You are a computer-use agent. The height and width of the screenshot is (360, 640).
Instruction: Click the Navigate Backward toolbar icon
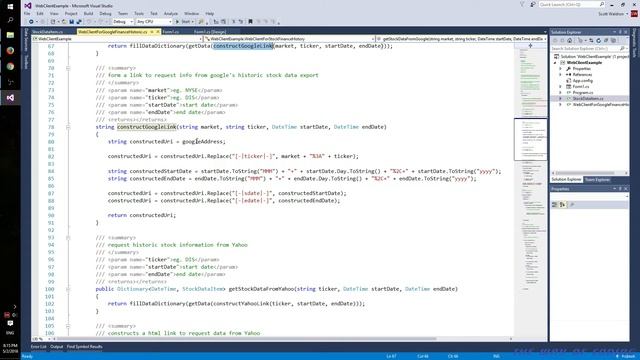[32, 22]
